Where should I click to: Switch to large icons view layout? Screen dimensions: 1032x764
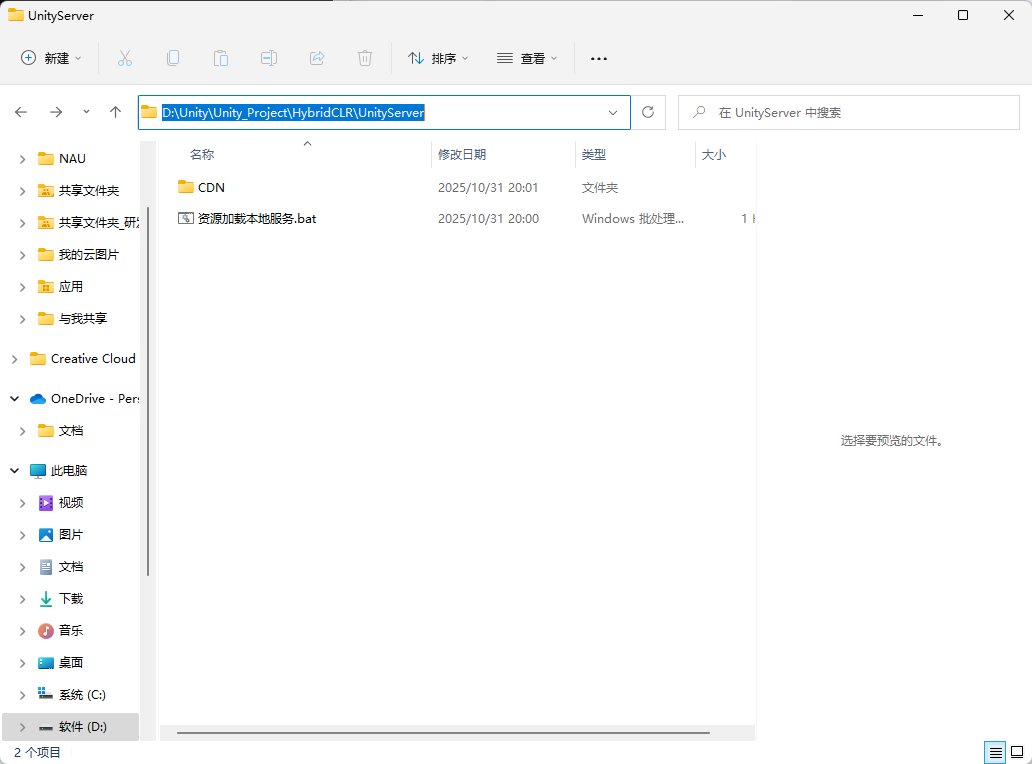tap(1017, 751)
